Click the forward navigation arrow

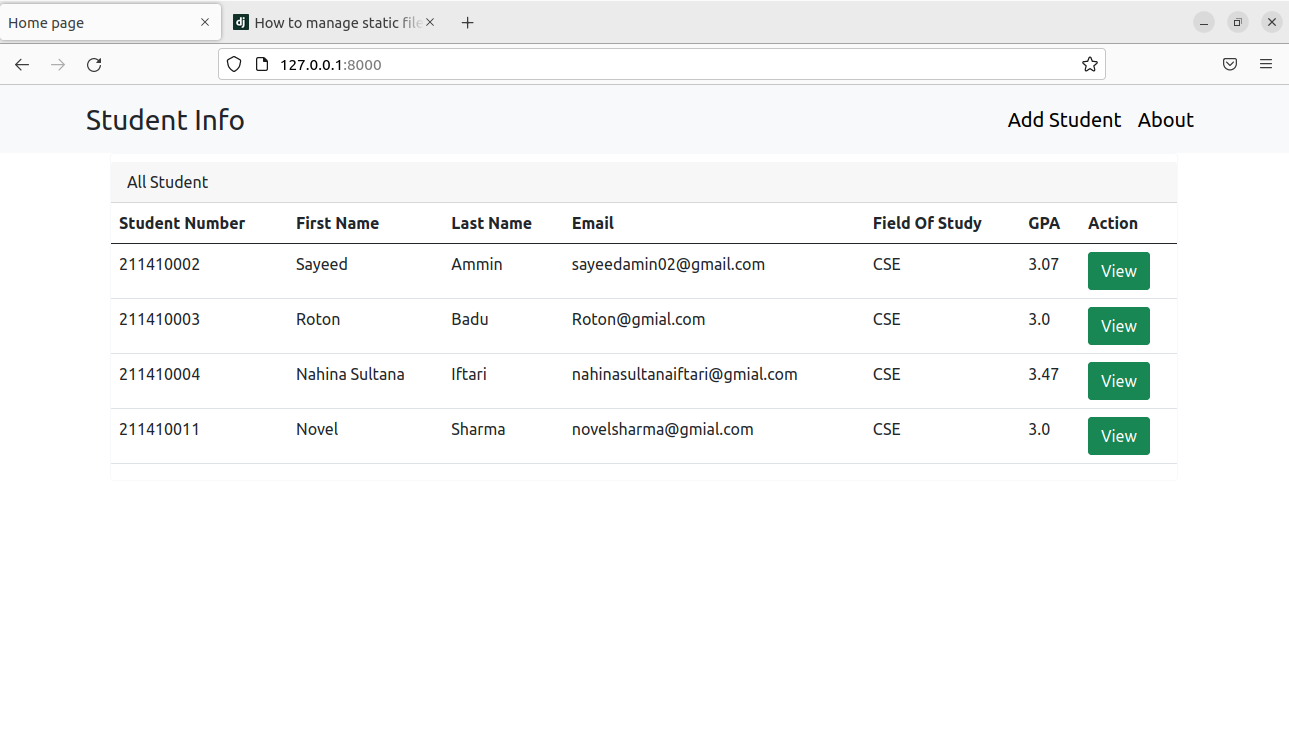coord(57,64)
